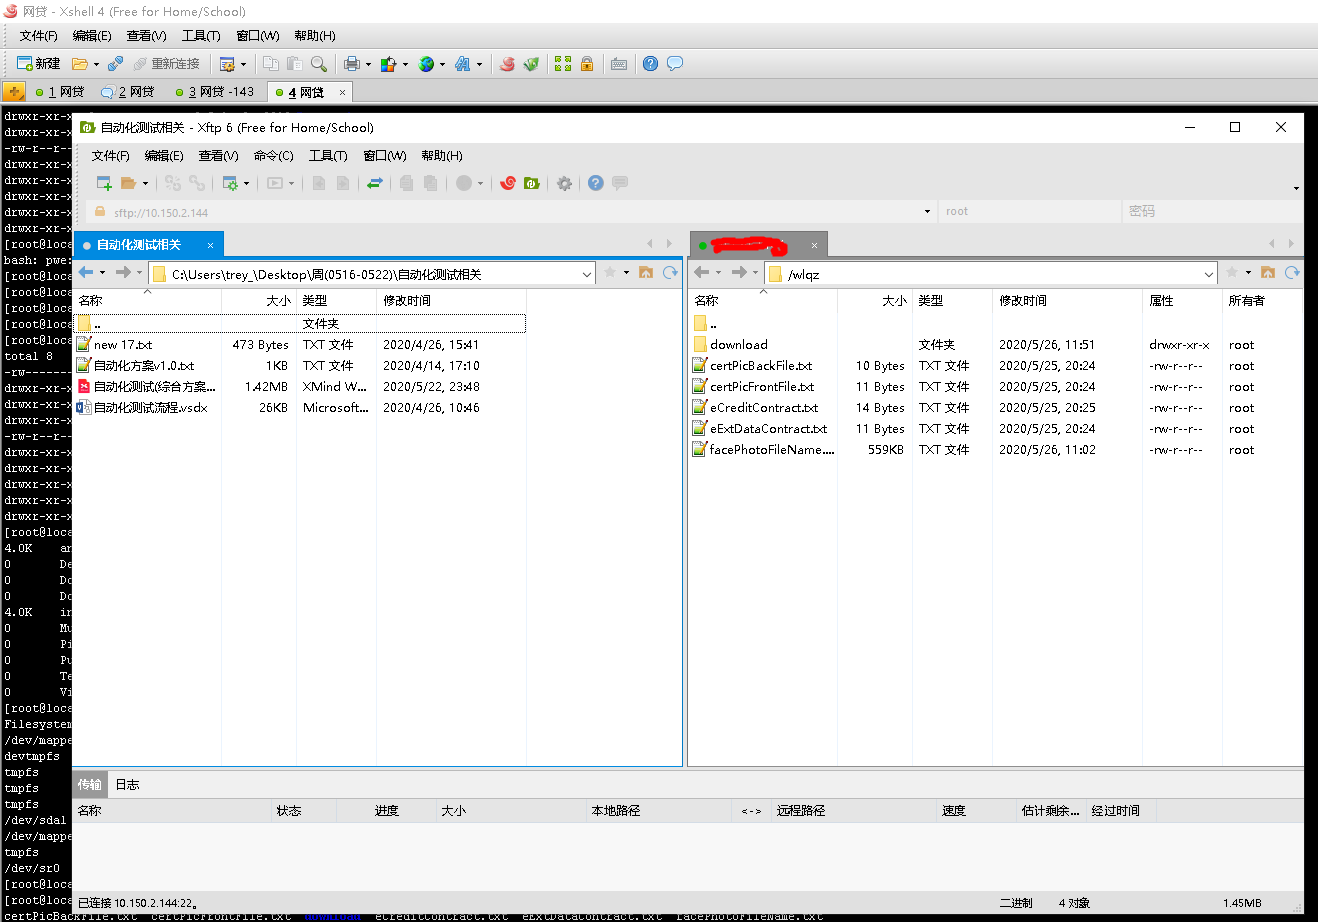
Task: Click remote pane bookmark star icon
Action: pos(1232,272)
